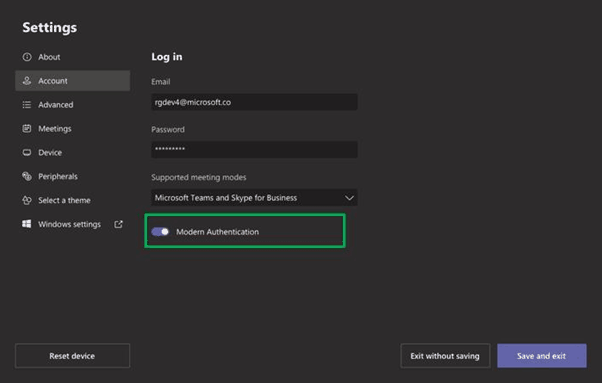The width and height of the screenshot is (602, 383).
Task: Open Microsoft Teams and Skype for Business dropdown
Action: (254, 198)
